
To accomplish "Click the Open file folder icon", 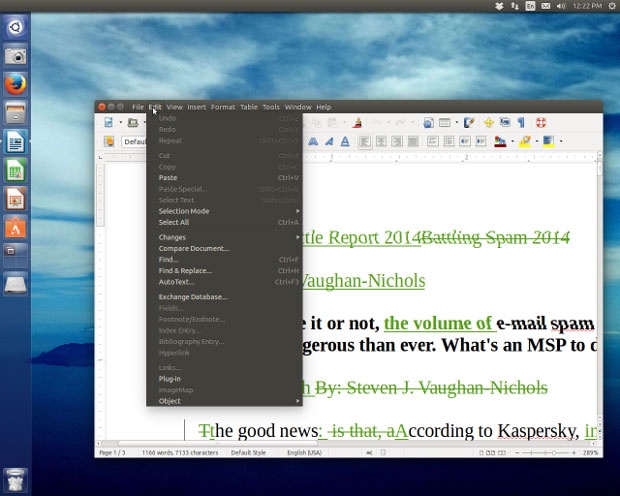I will (x=133, y=123).
